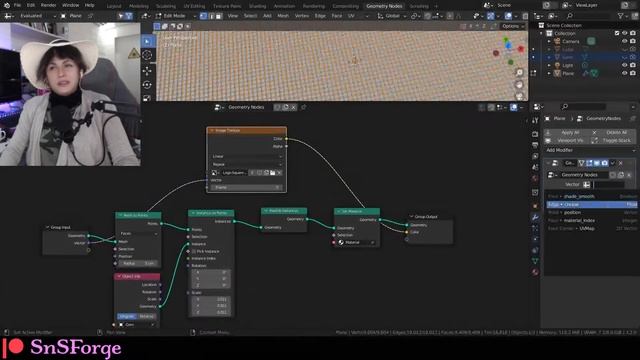Open the Window menu
This screenshot has width=640, height=360.
pyautogui.click(x=70, y=5)
